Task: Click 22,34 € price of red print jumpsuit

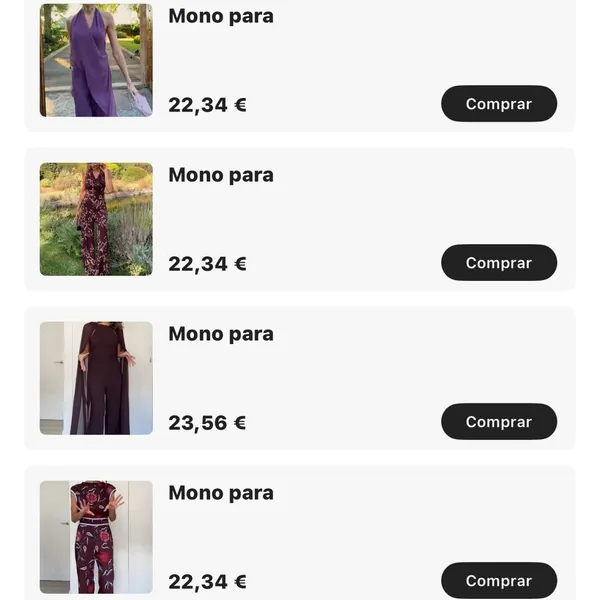Action: click(x=207, y=582)
